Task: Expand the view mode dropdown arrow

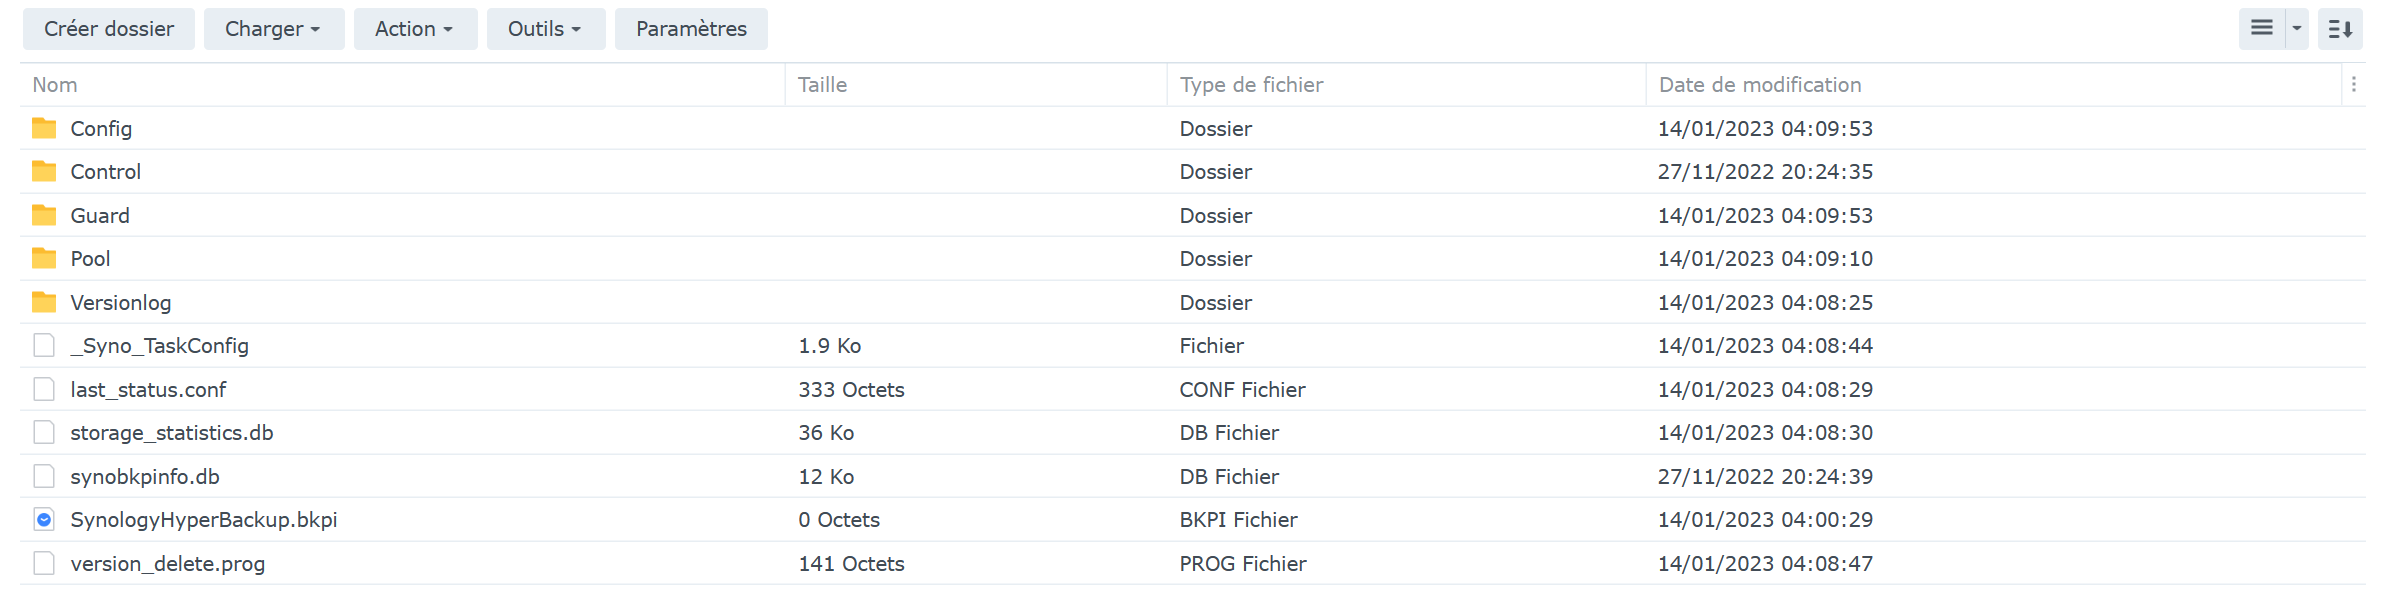Action: pos(2297,29)
